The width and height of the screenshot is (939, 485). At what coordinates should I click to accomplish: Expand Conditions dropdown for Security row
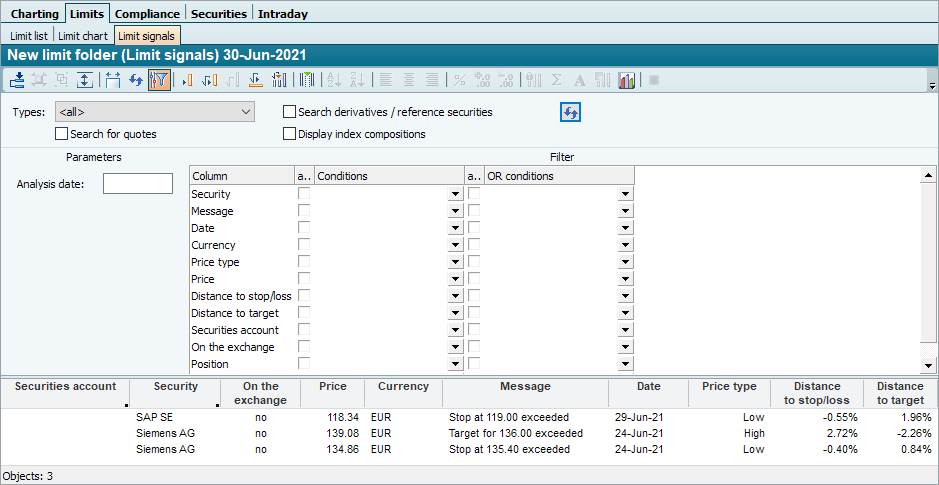455,195
